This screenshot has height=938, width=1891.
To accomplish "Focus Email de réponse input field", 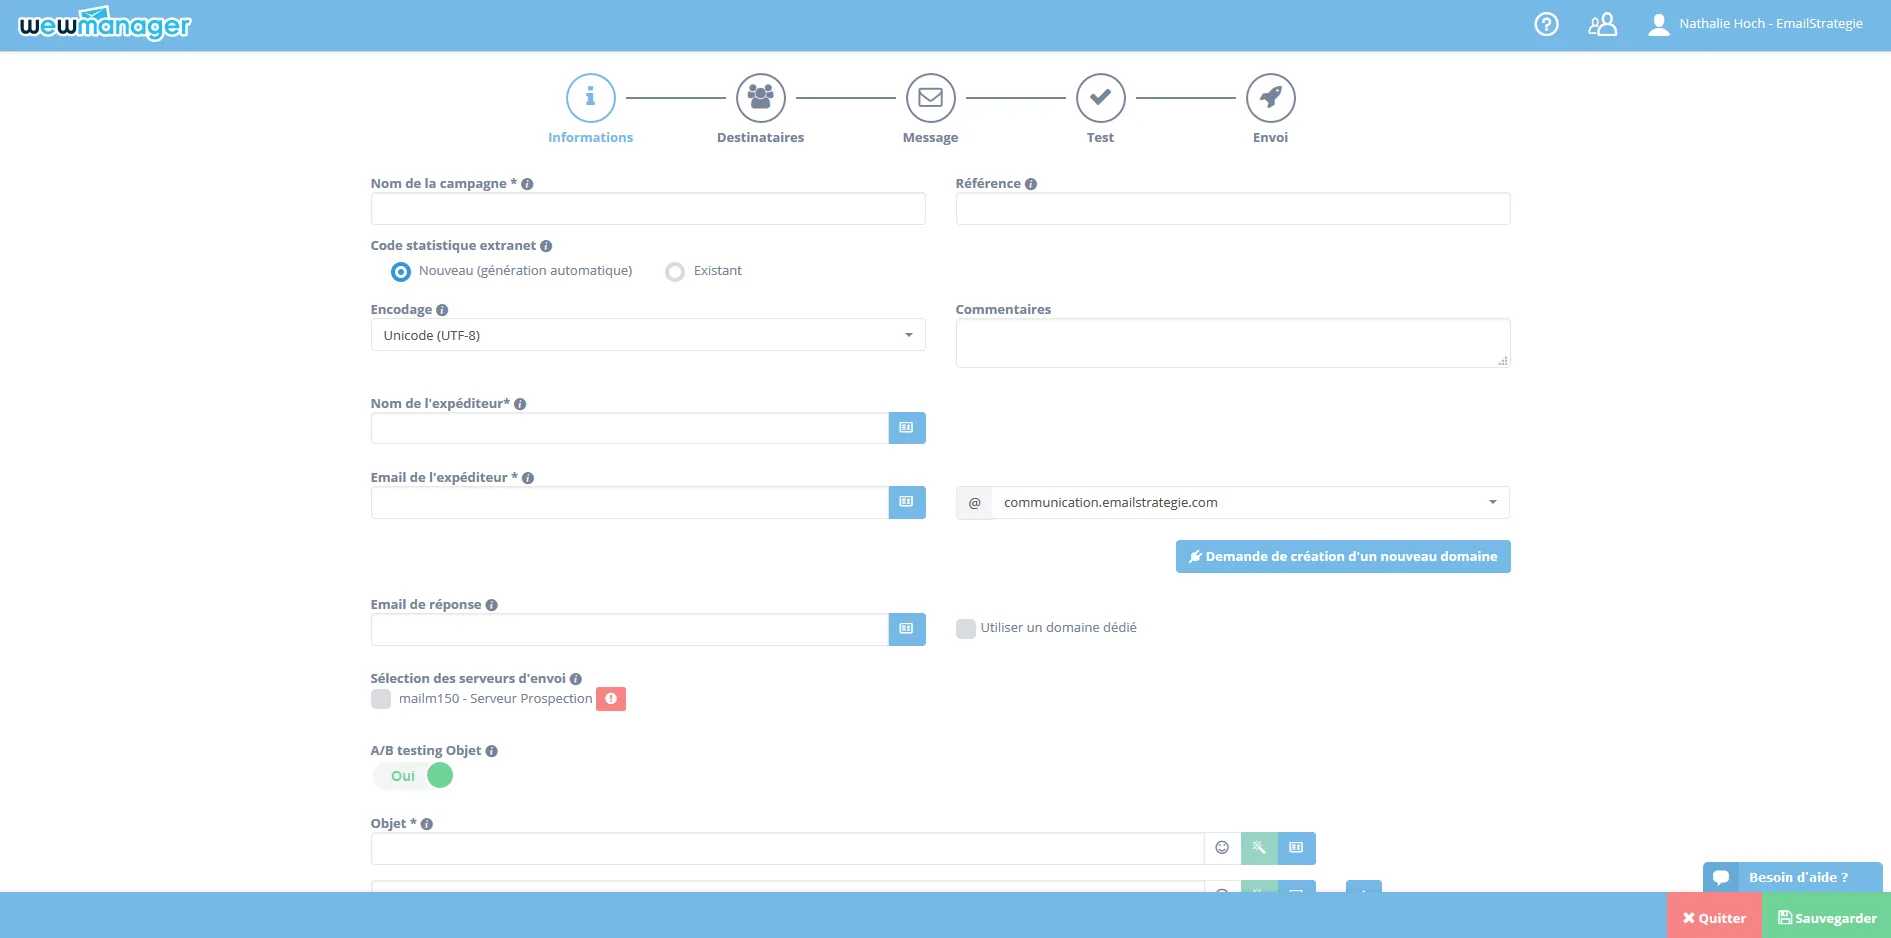I will (x=630, y=629).
